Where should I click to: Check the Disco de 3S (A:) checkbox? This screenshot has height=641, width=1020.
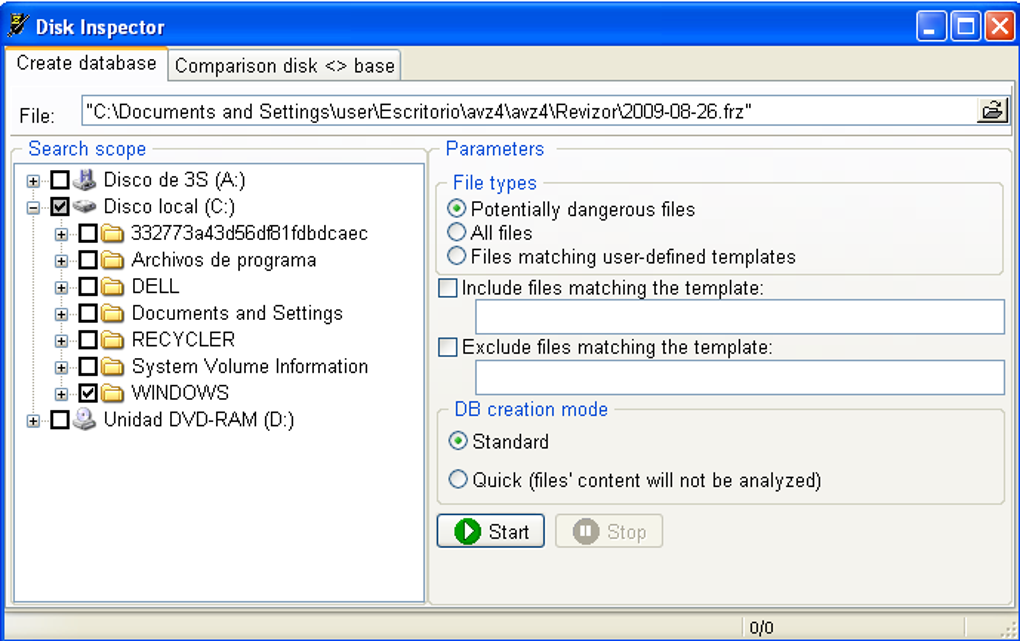[60, 180]
